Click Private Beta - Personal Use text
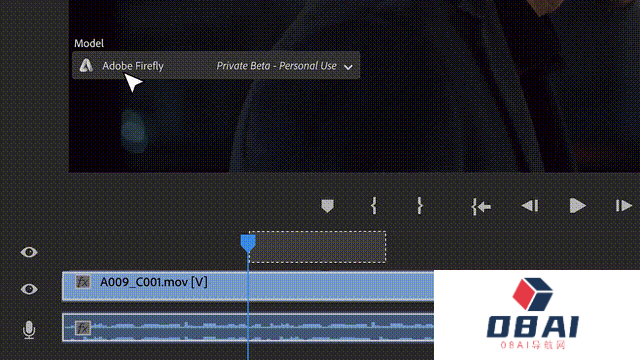The image size is (640, 360). pos(276,66)
